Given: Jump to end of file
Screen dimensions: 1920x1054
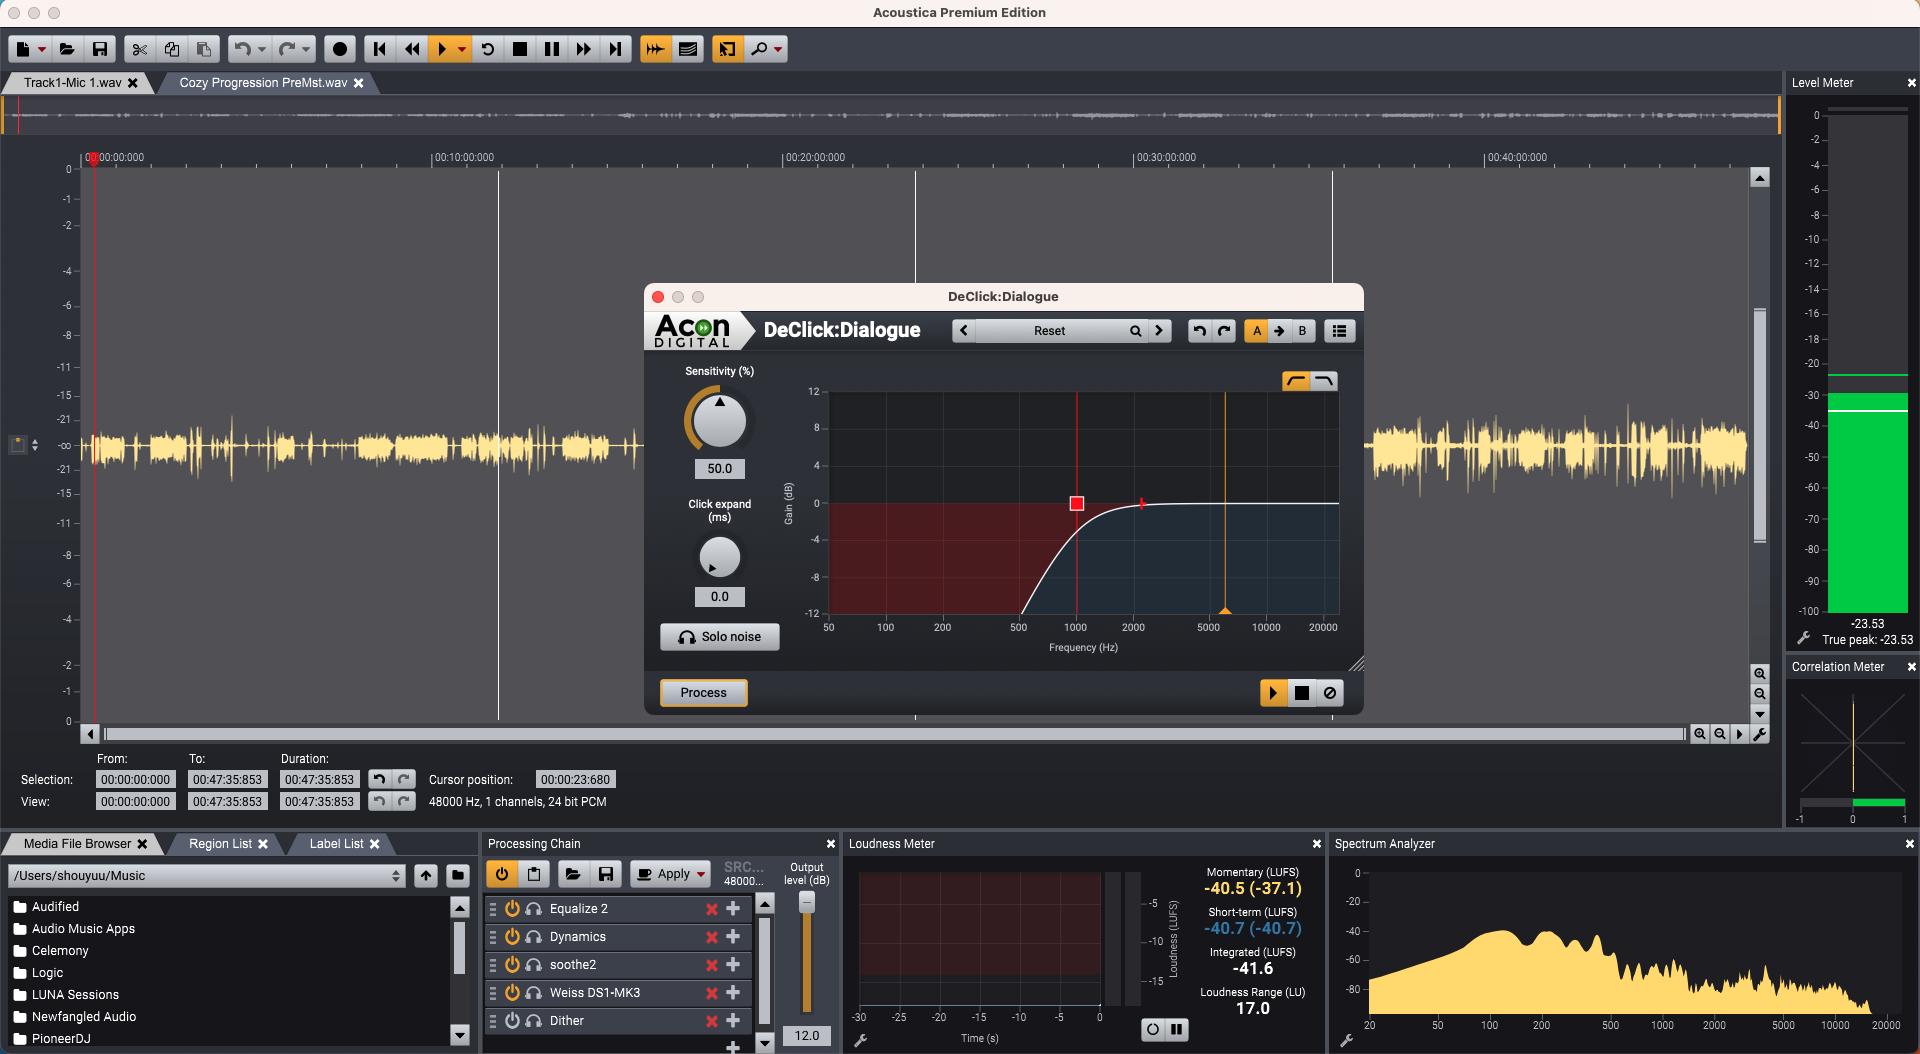Looking at the screenshot, I should point(616,49).
